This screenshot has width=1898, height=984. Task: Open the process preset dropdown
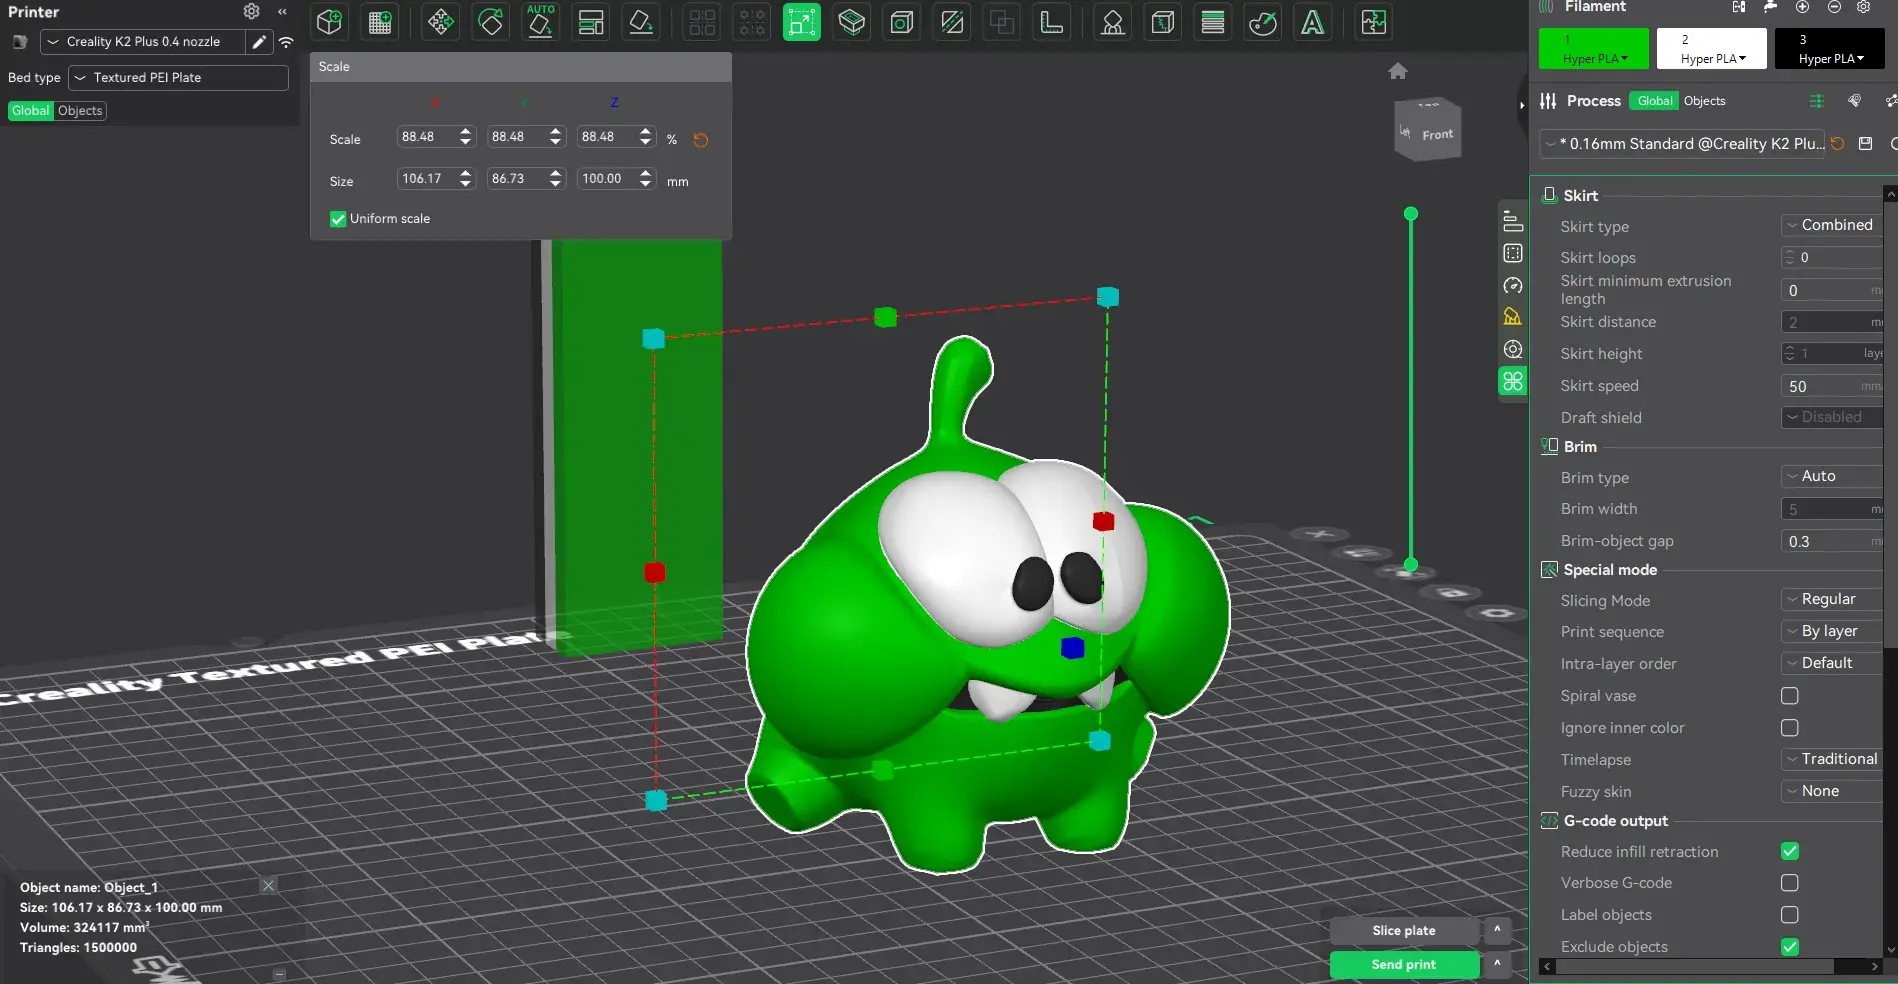click(1682, 143)
